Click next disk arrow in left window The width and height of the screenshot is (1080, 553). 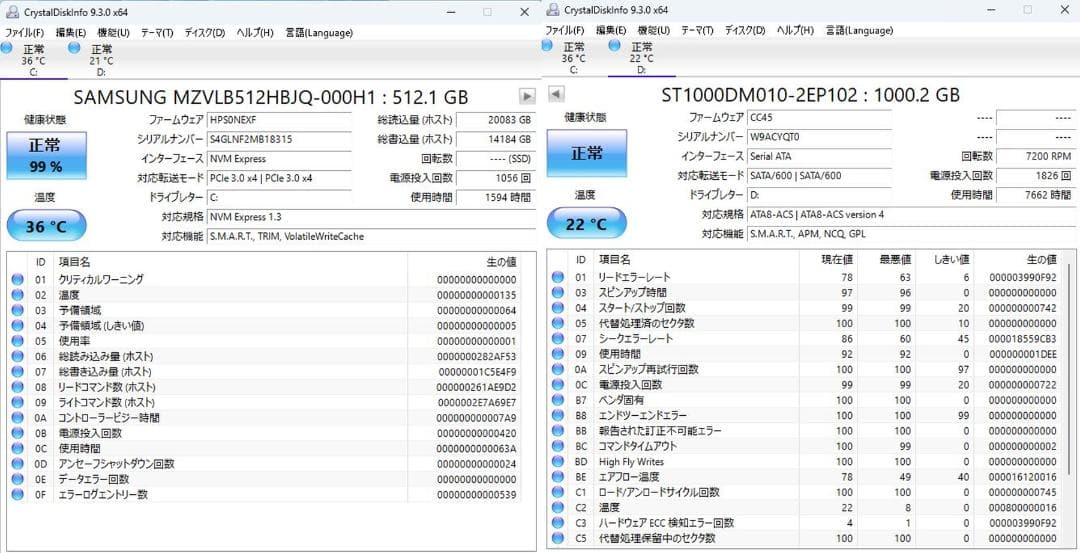527,96
